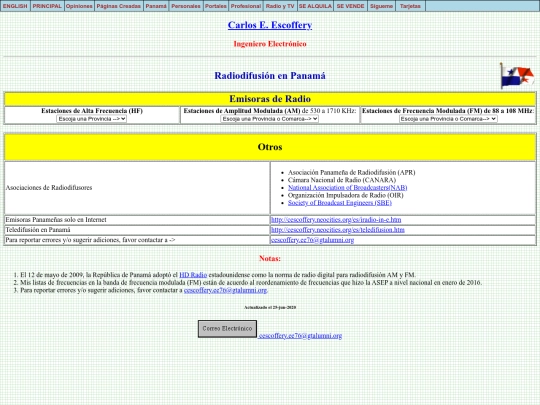The height and width of the screenshot is (405, 540).
Task: Click the Radiodifusión en Panamá heading
Action: coord(270,76)
